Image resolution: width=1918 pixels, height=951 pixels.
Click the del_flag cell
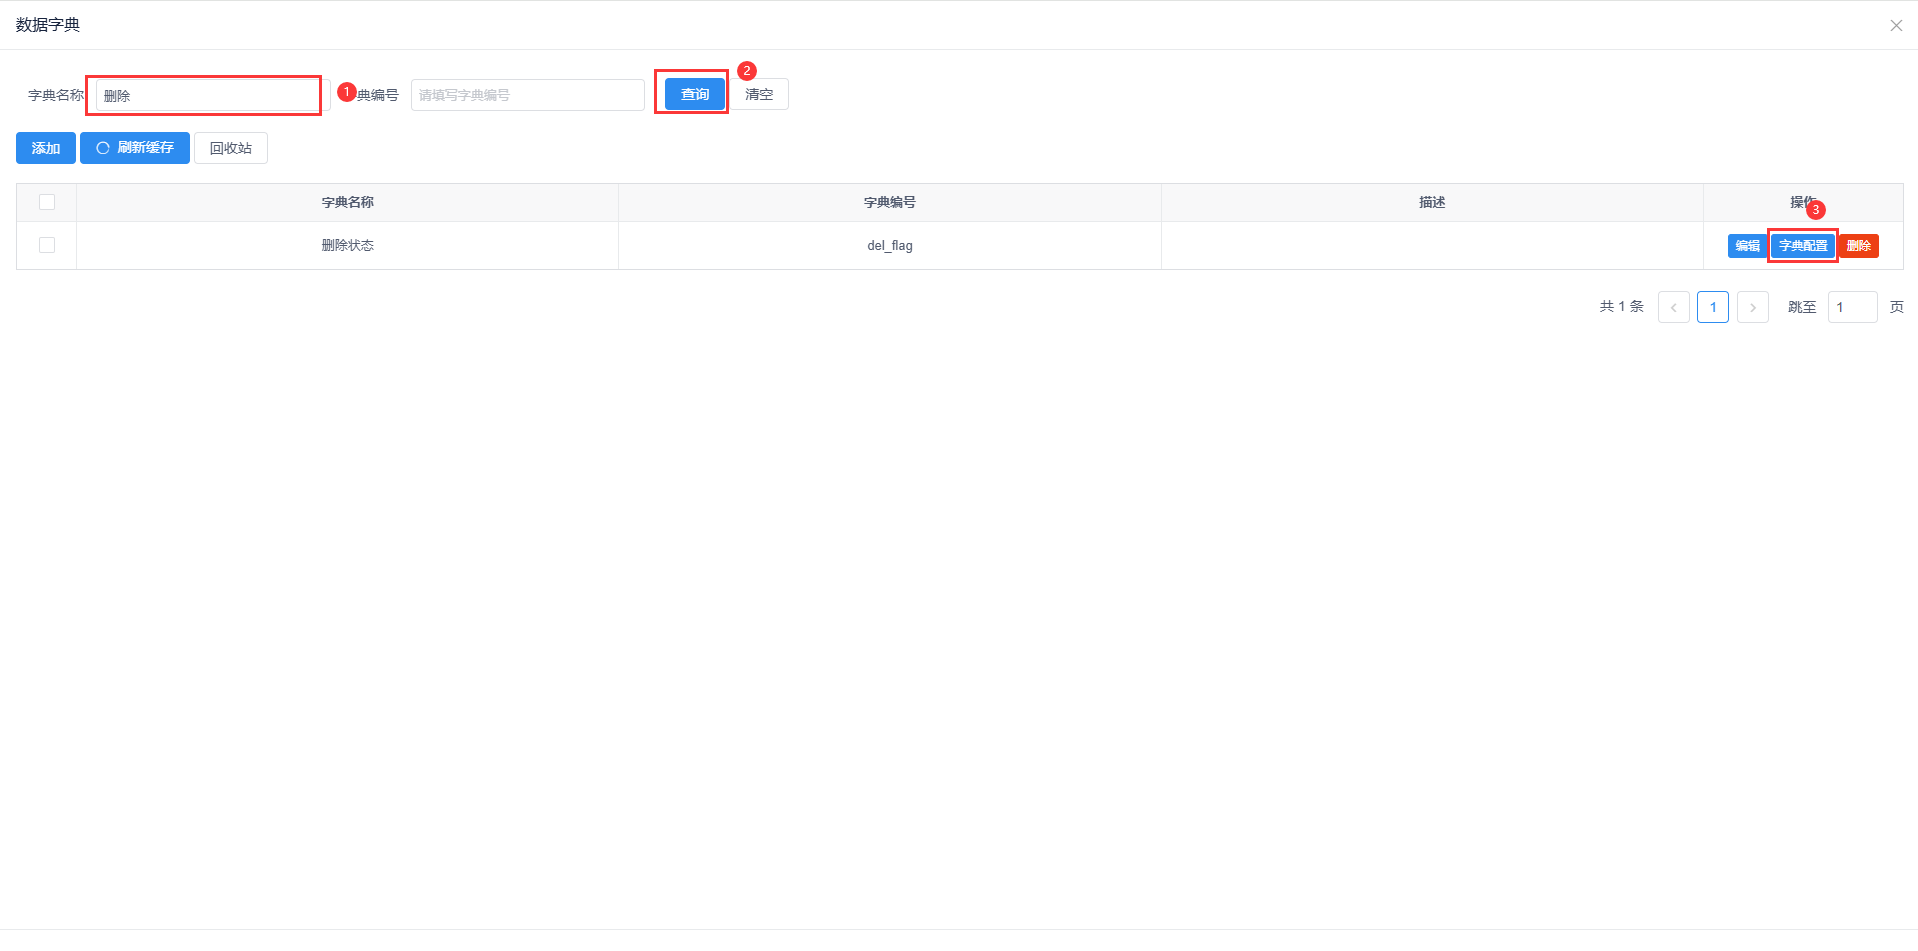click(x=890, y=245)
